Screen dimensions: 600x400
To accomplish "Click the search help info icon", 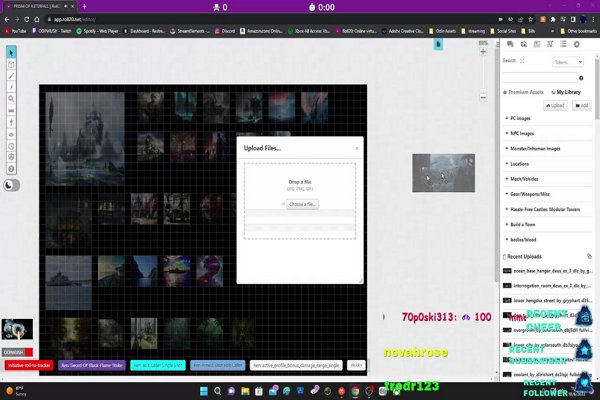I will pyautogui.click(x=581, y=78).
